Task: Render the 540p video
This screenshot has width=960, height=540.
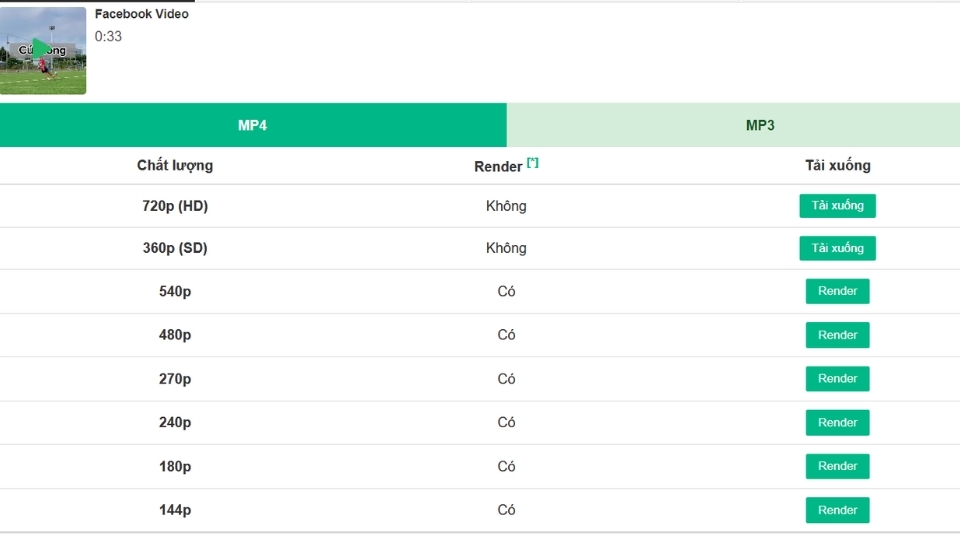Action: [x=837, y=291]
